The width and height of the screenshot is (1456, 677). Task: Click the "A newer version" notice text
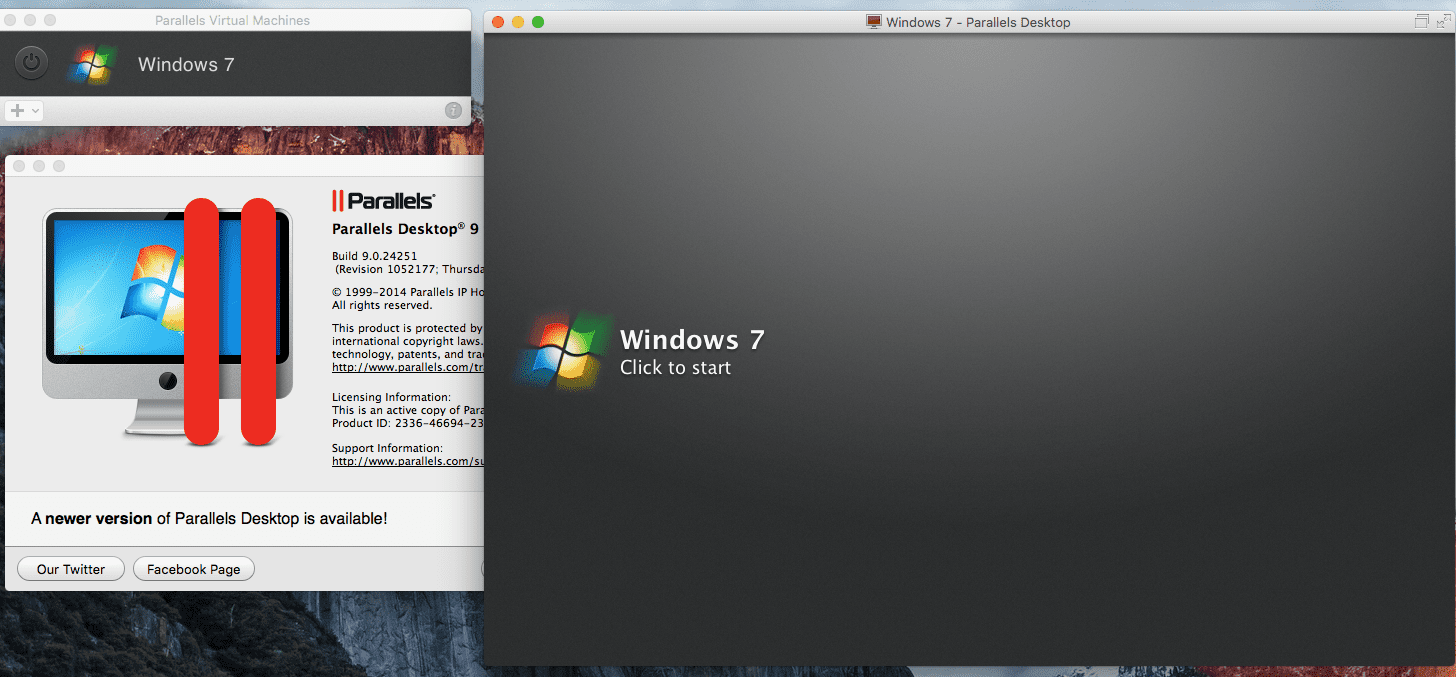209,519
